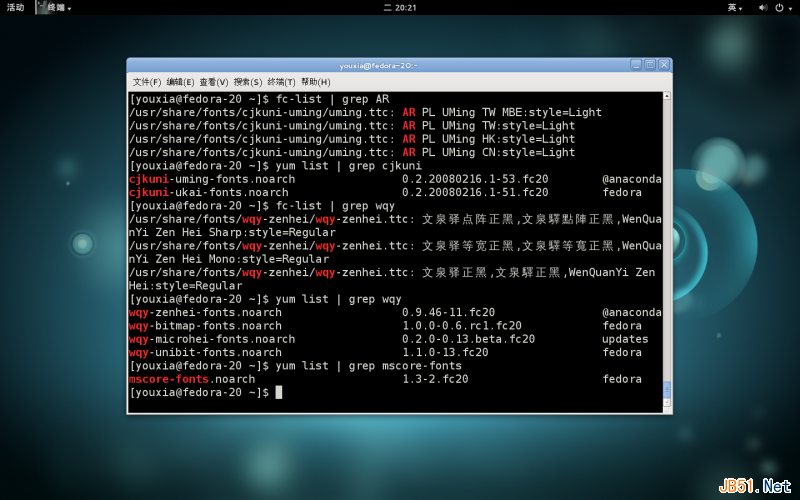Open the 英 input method dropdown
800x500 pixels.
coord(735,7)
